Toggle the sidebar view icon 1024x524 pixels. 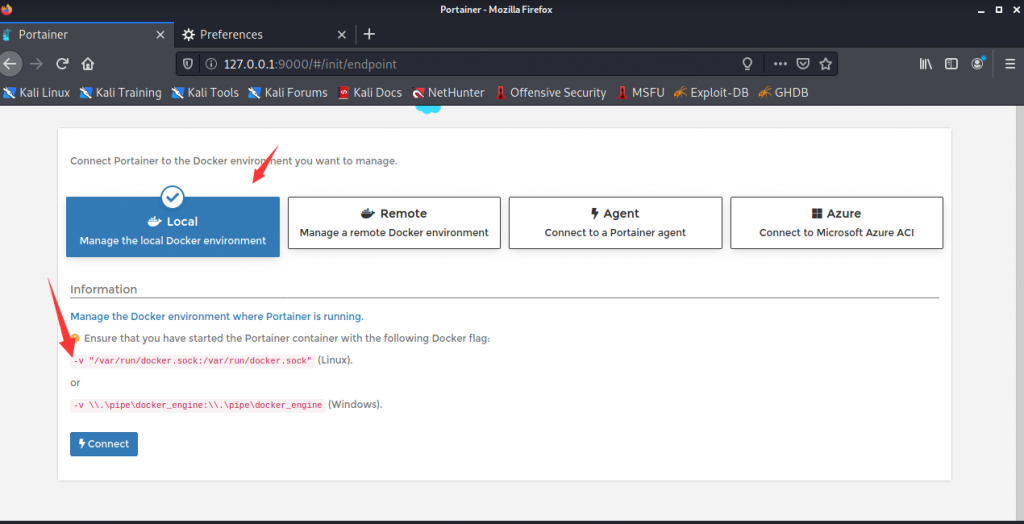pos(952,64)
